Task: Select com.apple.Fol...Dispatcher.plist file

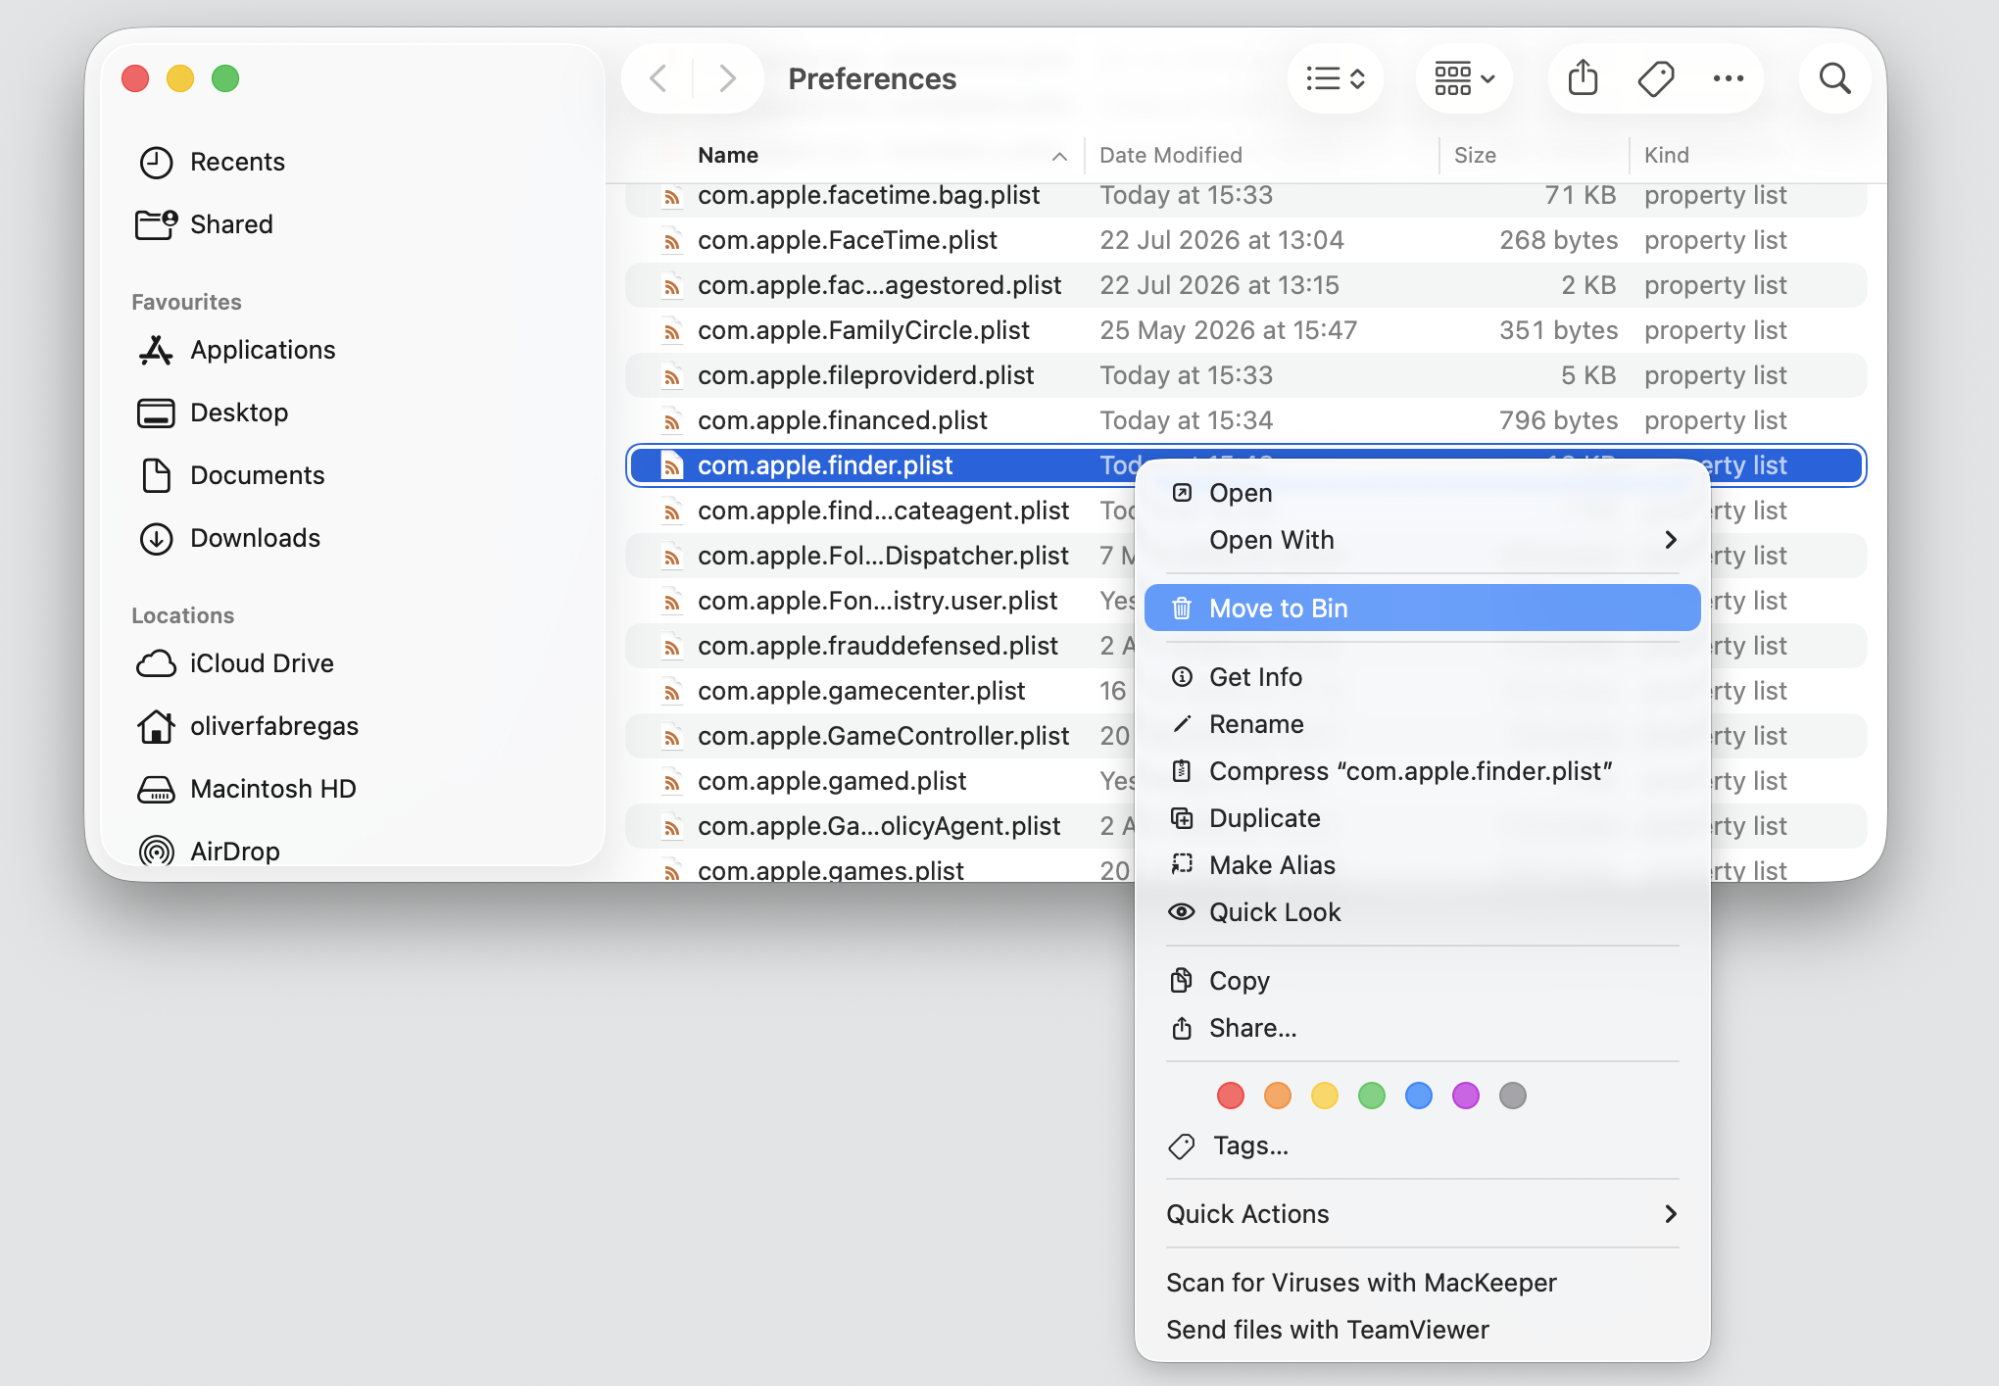Action: coord(880,556)
